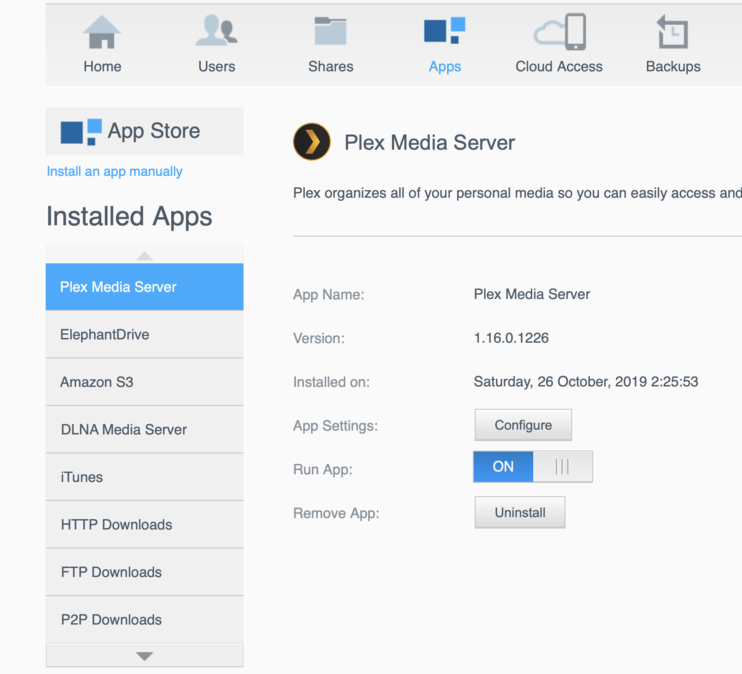
Task: Switch to the Apps tab label
Action: click(445, 67)
